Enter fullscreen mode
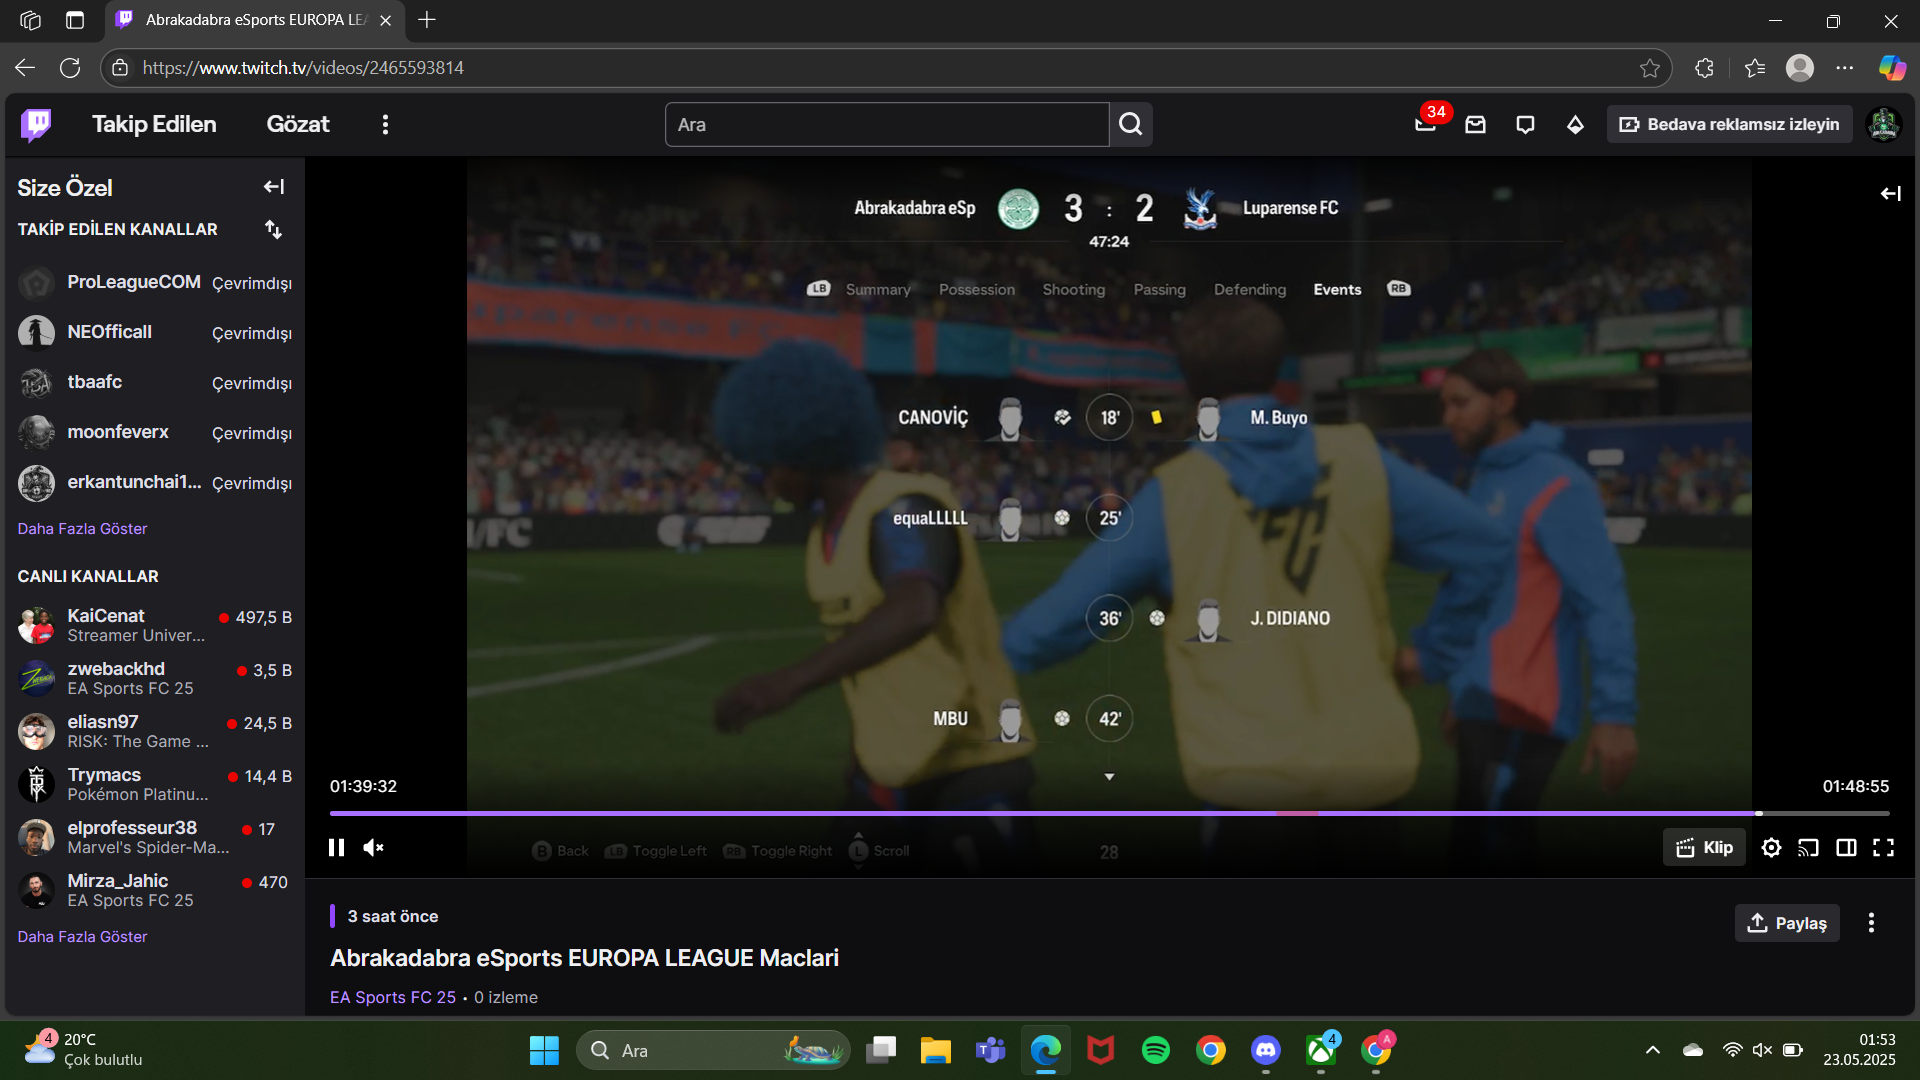The height and width of the screenshot is (1080, 1920). point(1883,847)
